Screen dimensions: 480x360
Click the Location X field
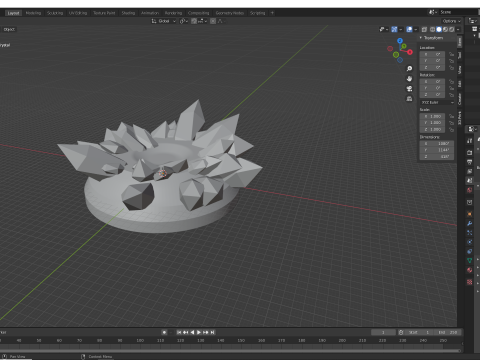[432, 54]
